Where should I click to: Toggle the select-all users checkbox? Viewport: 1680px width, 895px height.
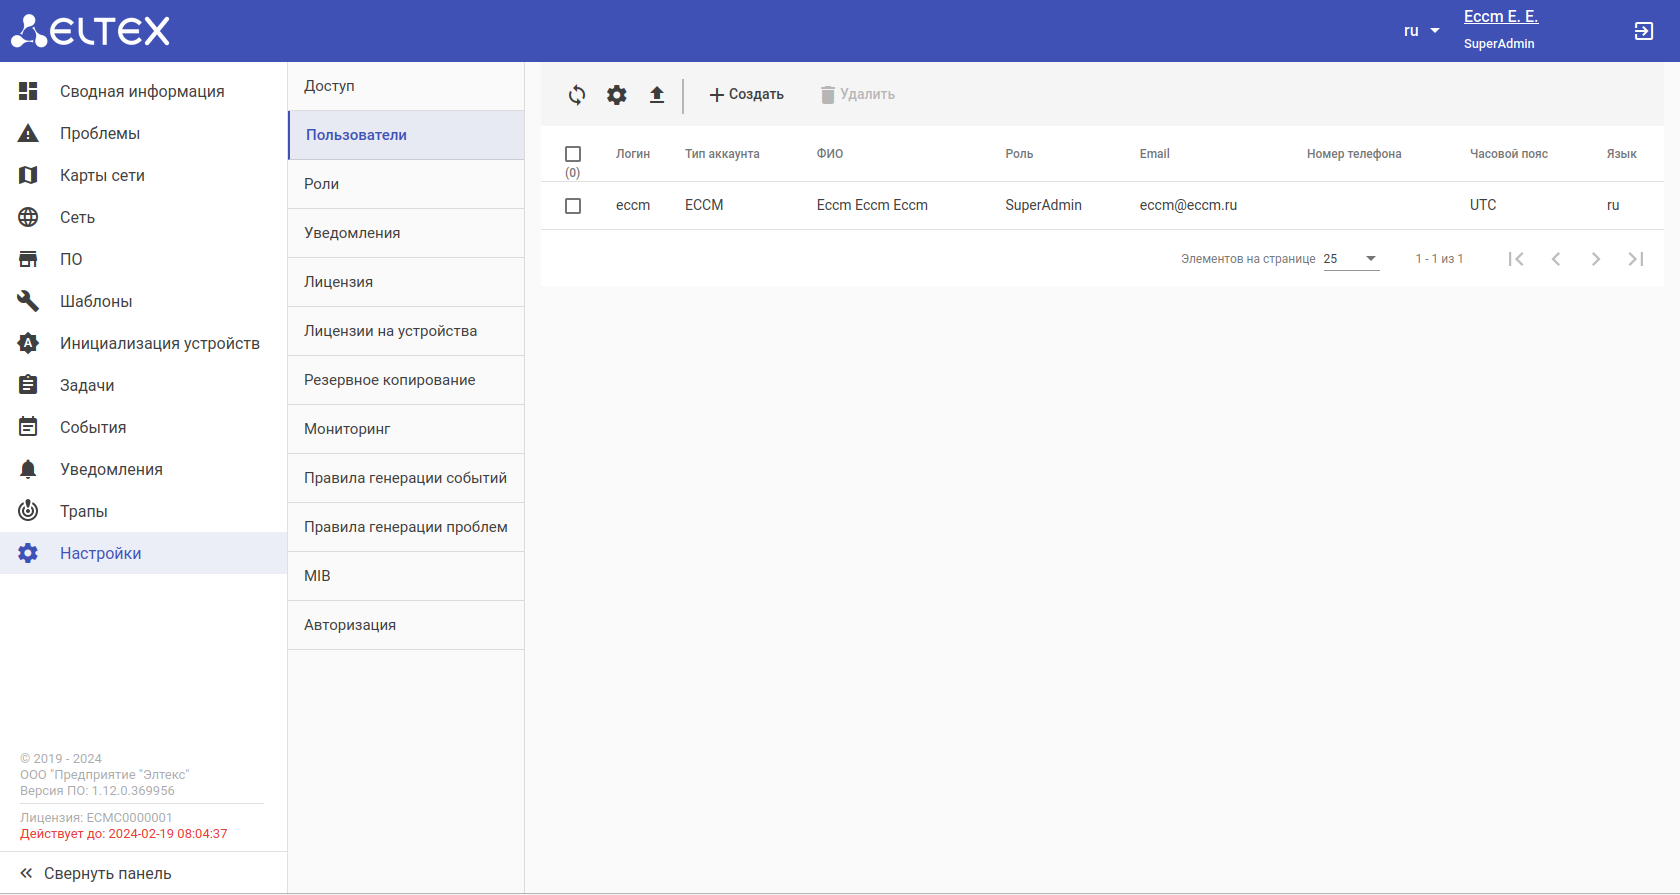(x=573, y=154)
